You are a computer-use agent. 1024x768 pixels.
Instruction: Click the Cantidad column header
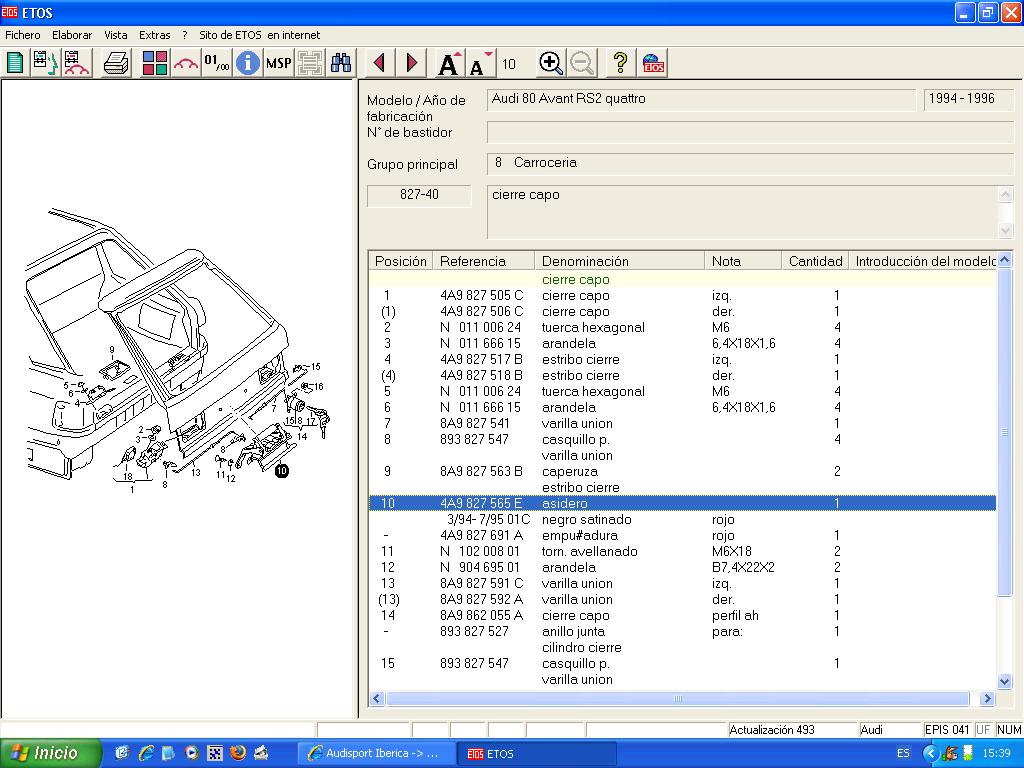point(815,261)
